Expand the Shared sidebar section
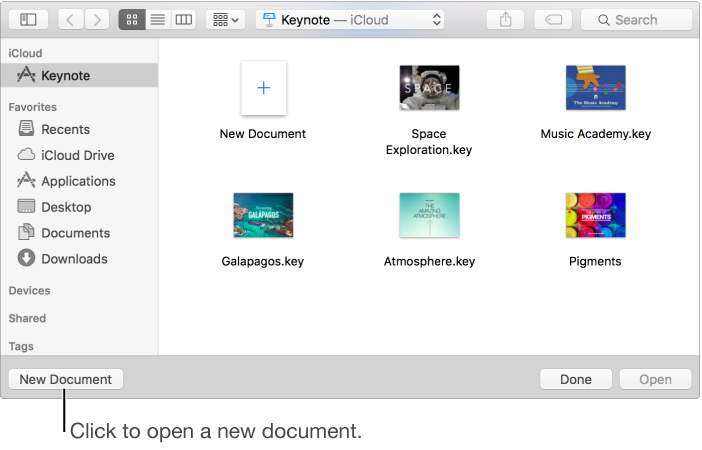The width and height of the screenshot is (702, 450). [x=27, y=318]
